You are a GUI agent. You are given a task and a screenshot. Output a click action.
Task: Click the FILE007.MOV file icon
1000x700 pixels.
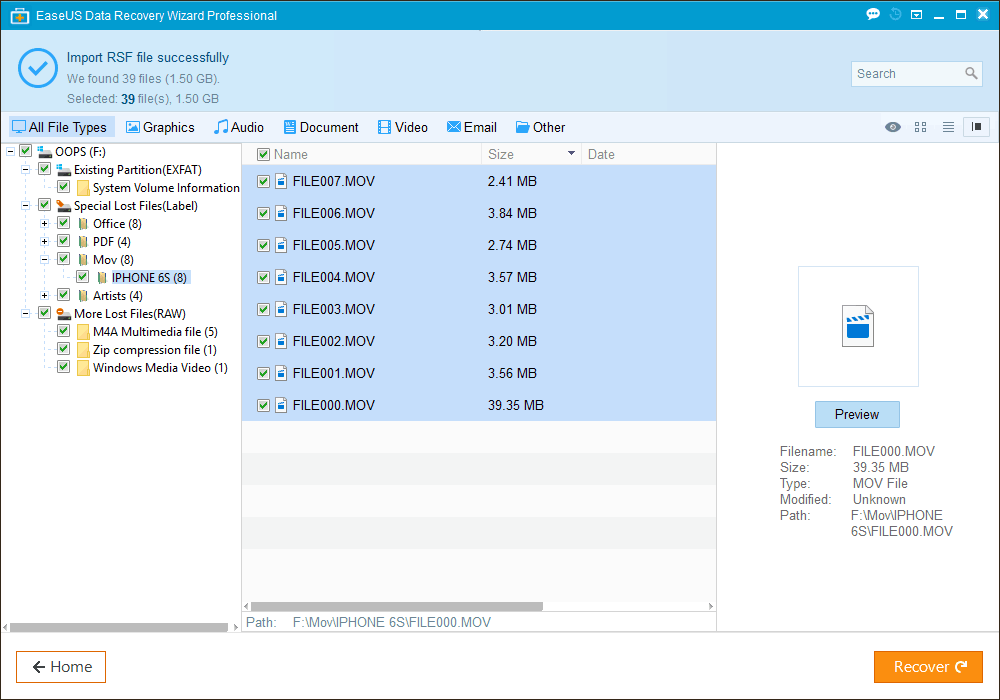tap(281, 181)
